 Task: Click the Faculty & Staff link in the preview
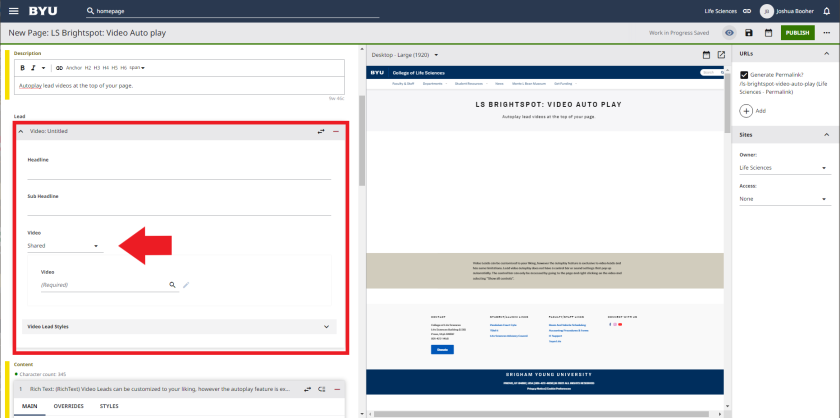click(x=403, y=84)
